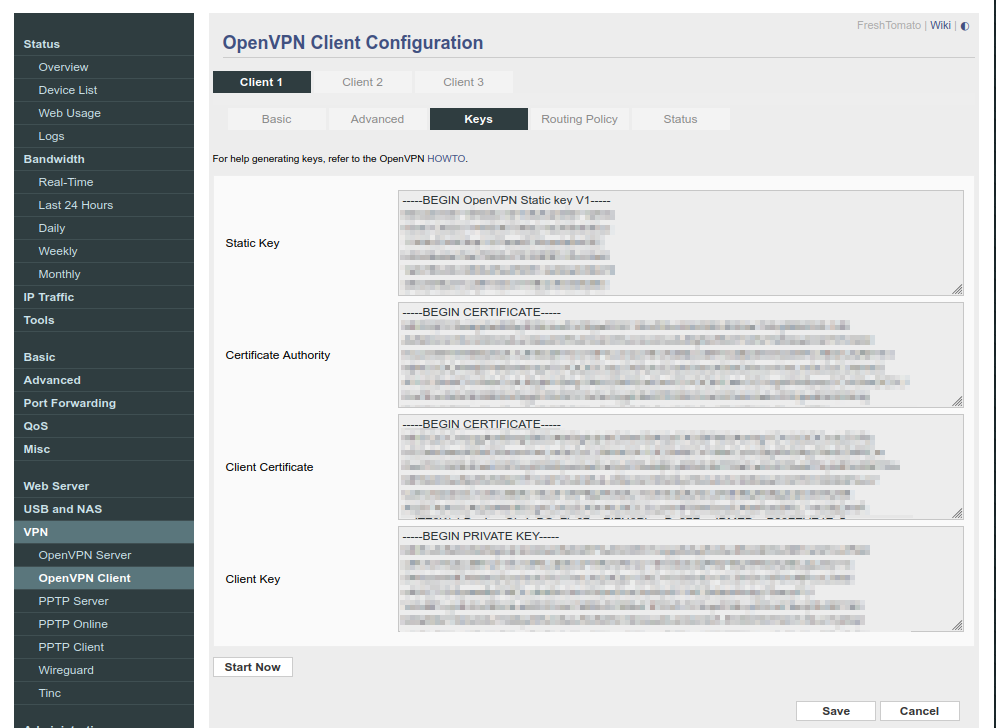Open the Wiki link
The width and height of the screenshot is (996, 728).
click(940, 25)
